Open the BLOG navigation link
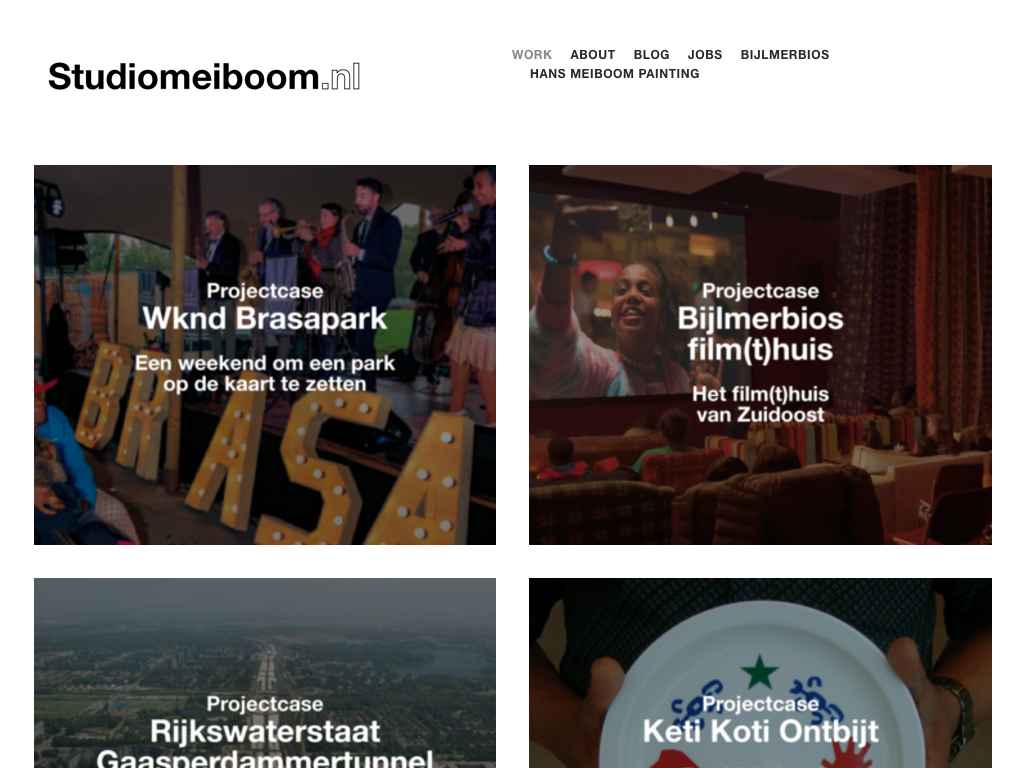1024x768 pixels. point(651,55)
